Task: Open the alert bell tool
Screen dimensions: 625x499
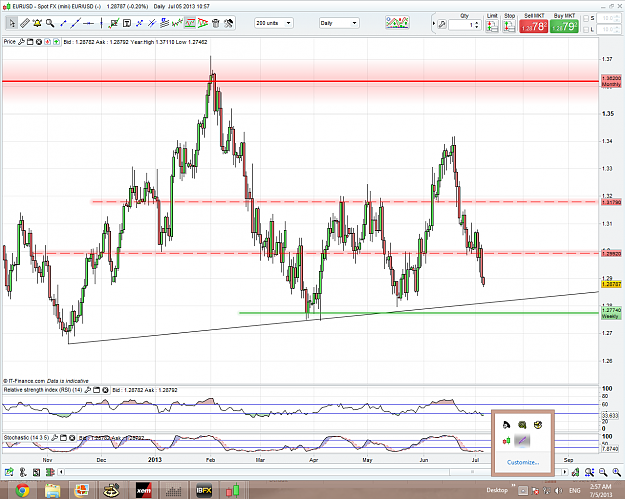Action: pos(37,24)
